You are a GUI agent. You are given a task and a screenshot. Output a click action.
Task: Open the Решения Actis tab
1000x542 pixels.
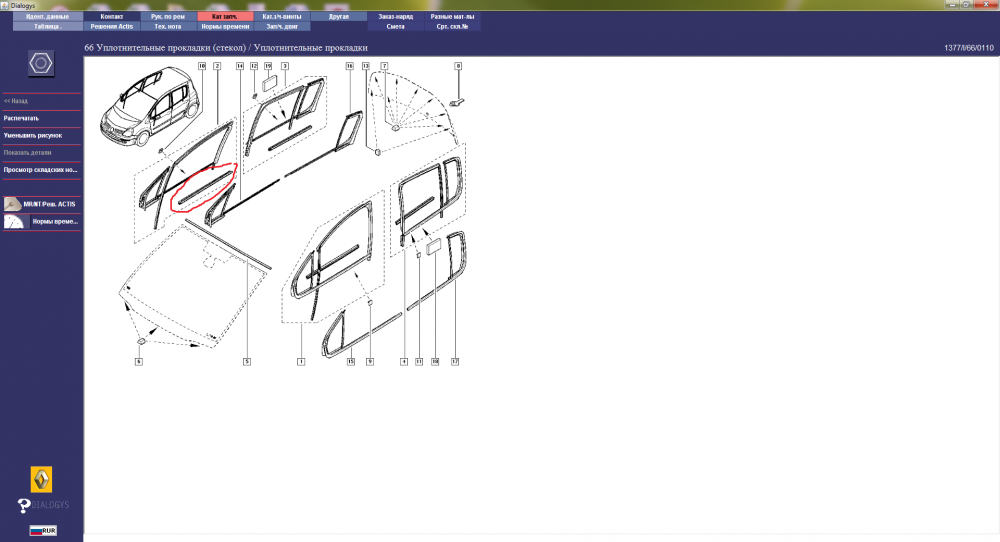tap(112, 27)
